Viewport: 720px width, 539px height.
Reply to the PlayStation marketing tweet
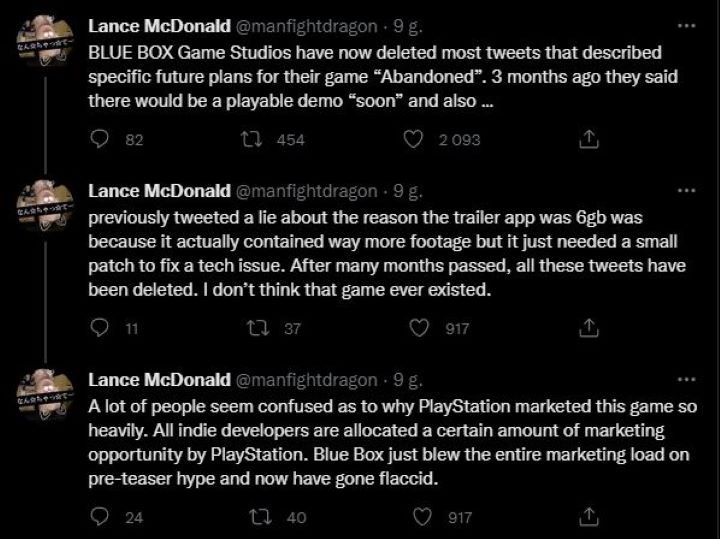pos(98,517)
